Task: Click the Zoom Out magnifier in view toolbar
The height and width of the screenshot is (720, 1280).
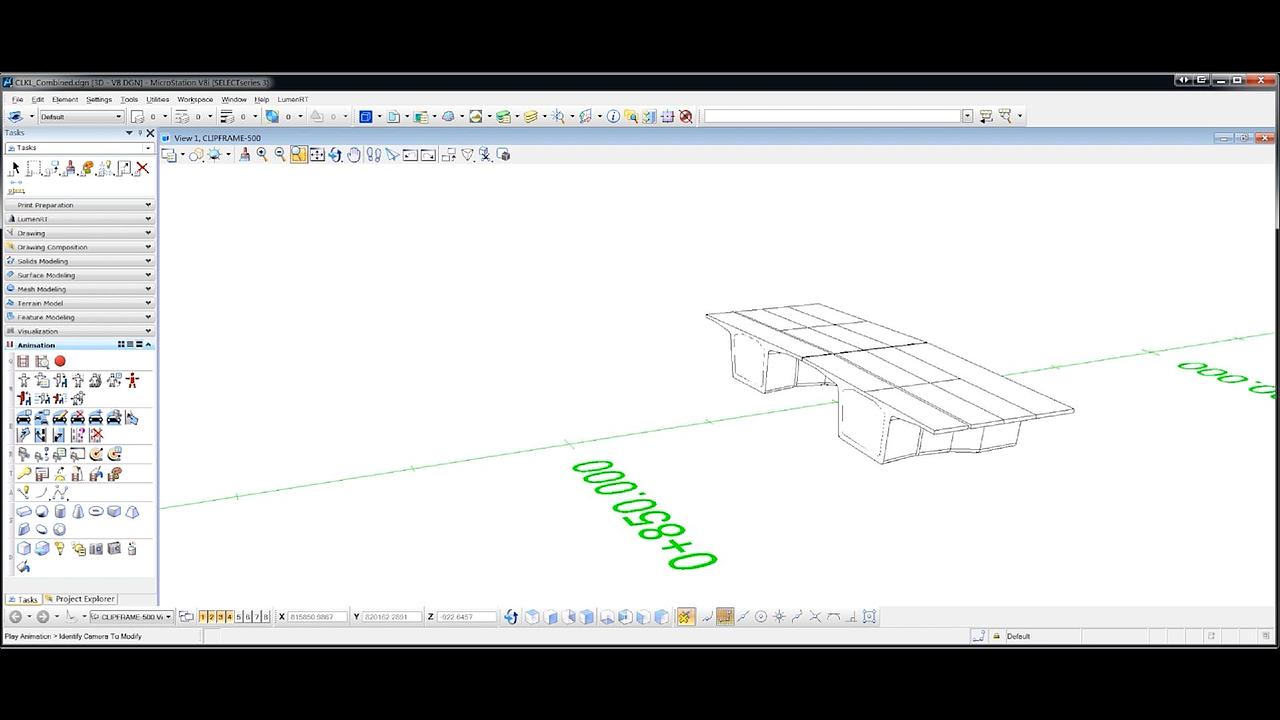Action: point(280,154)
